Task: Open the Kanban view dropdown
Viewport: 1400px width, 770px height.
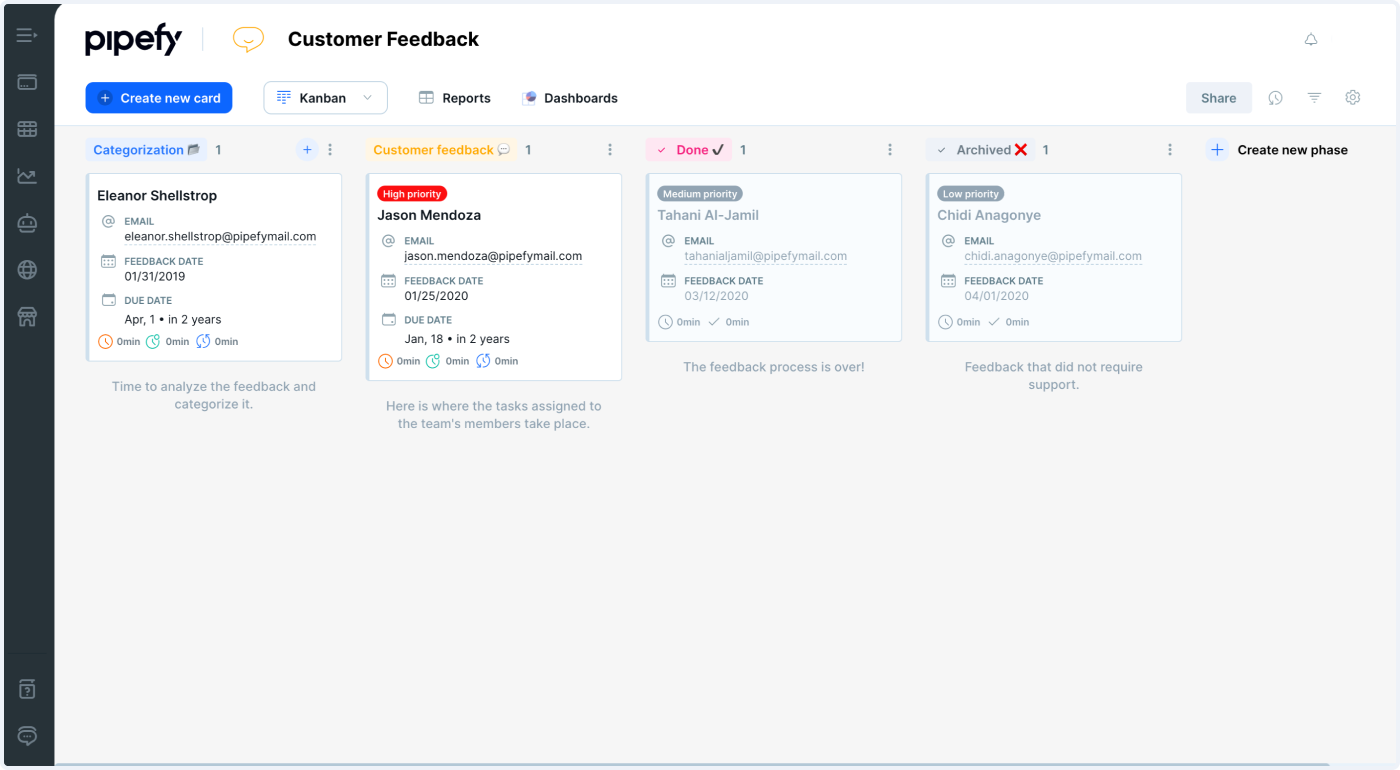Action: pos(325,97)
